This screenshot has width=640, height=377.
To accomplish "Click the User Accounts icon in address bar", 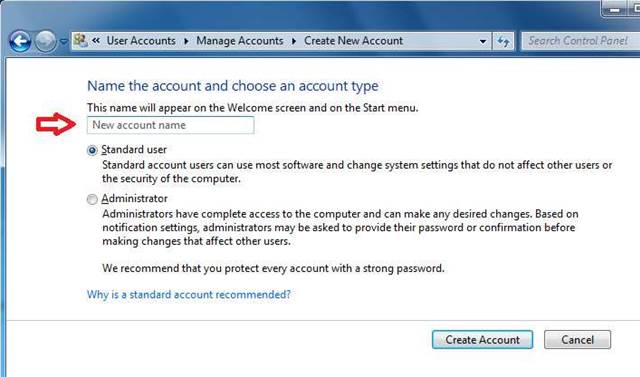I will (x=80, y=40).
